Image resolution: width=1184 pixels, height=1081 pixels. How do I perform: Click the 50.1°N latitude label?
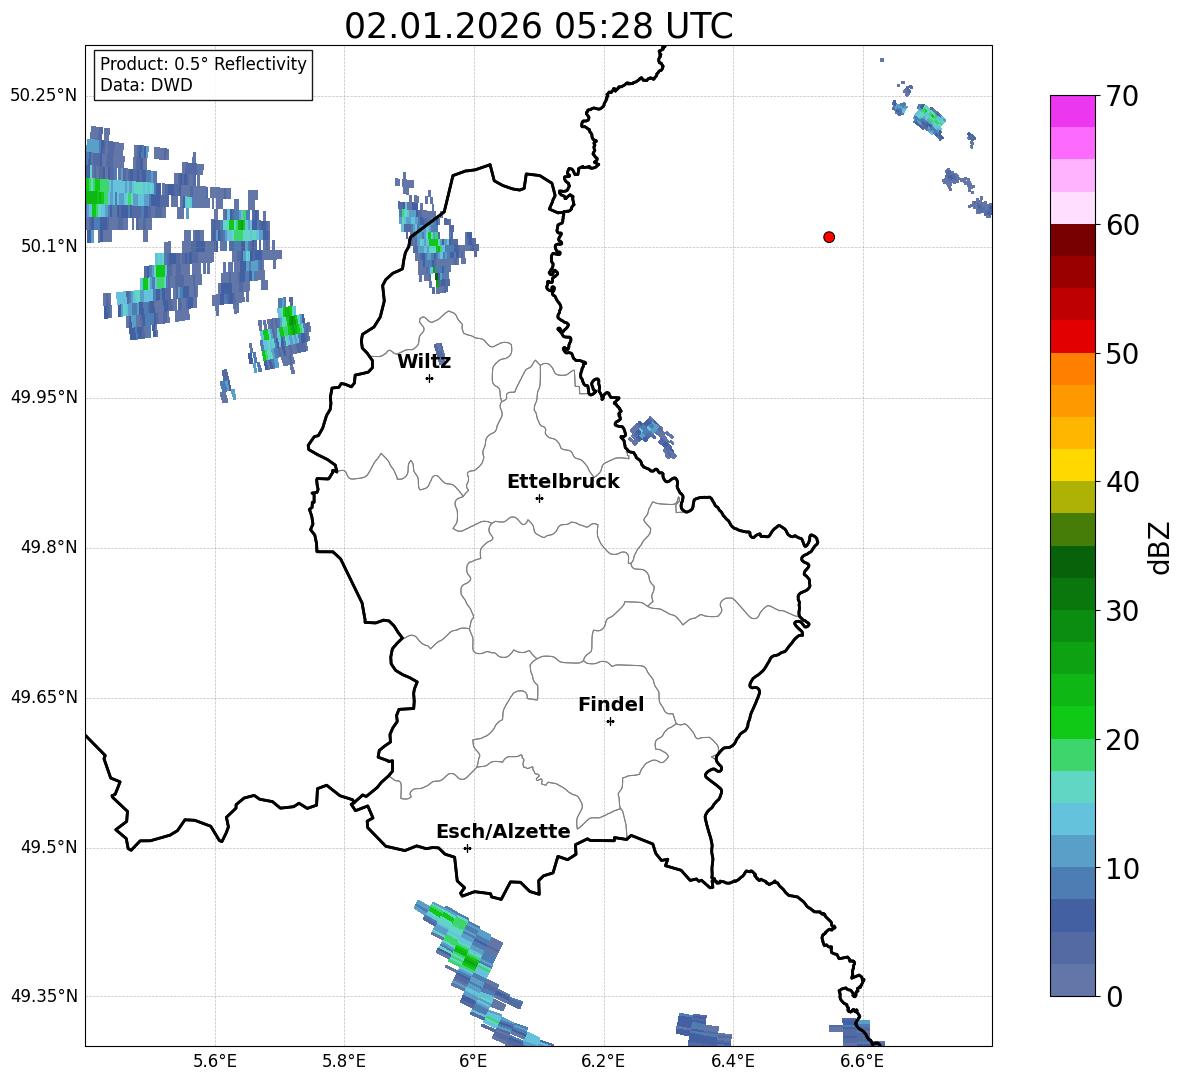pyautogui.click(x=49, y=246)
